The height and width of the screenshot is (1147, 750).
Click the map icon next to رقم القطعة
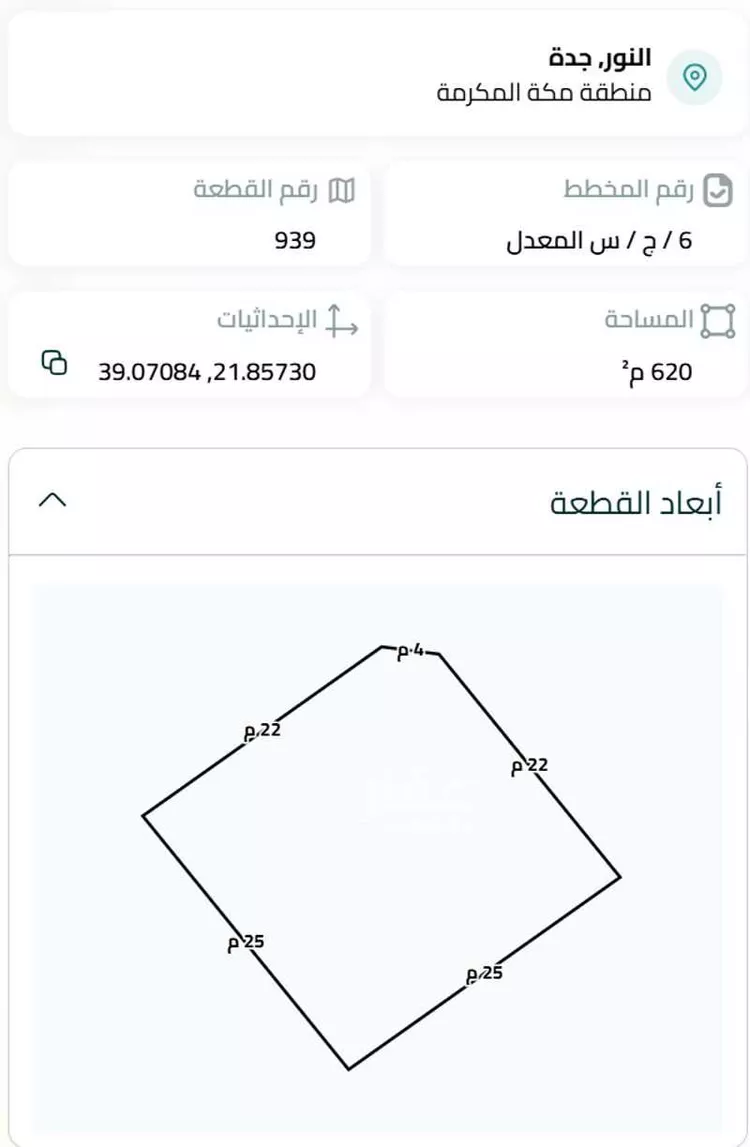pos(342,189)
